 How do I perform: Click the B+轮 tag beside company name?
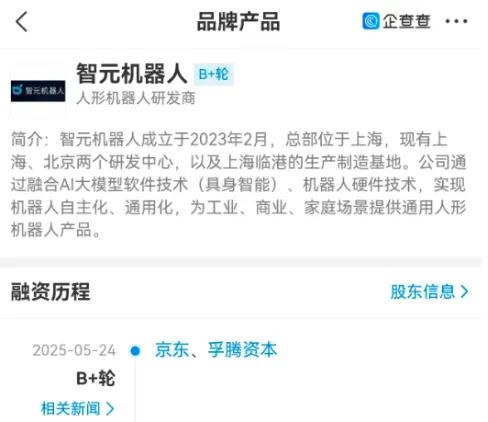pos(213,74)
